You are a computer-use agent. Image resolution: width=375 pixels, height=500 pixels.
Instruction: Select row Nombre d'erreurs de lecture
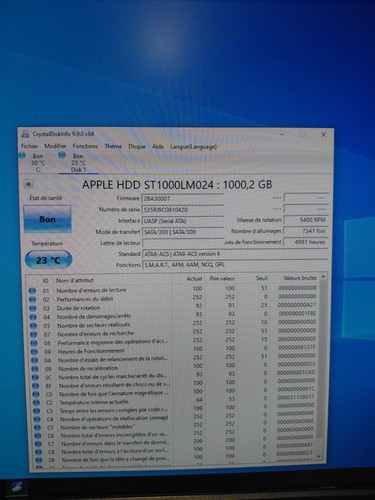pyautogui.click(x=173, y=289)
